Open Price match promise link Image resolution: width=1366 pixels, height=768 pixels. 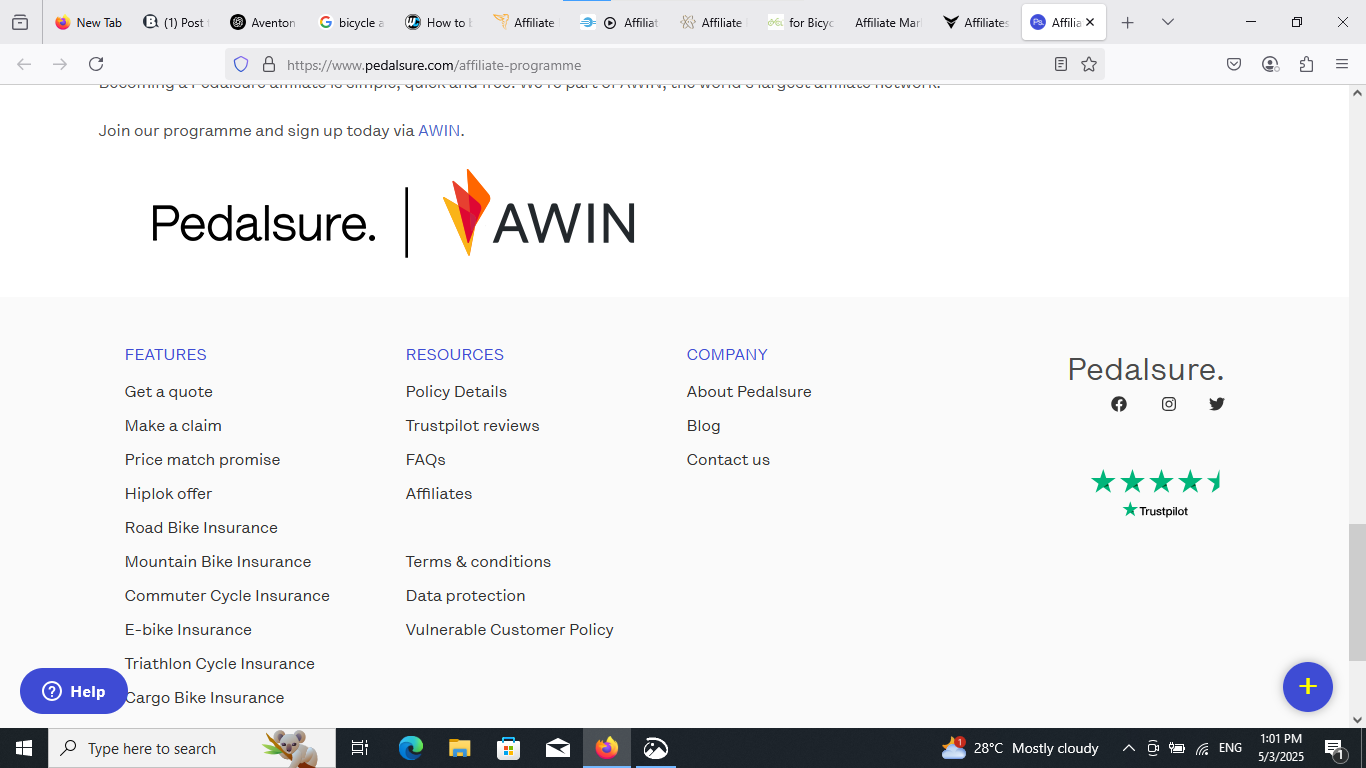point(202,460)
